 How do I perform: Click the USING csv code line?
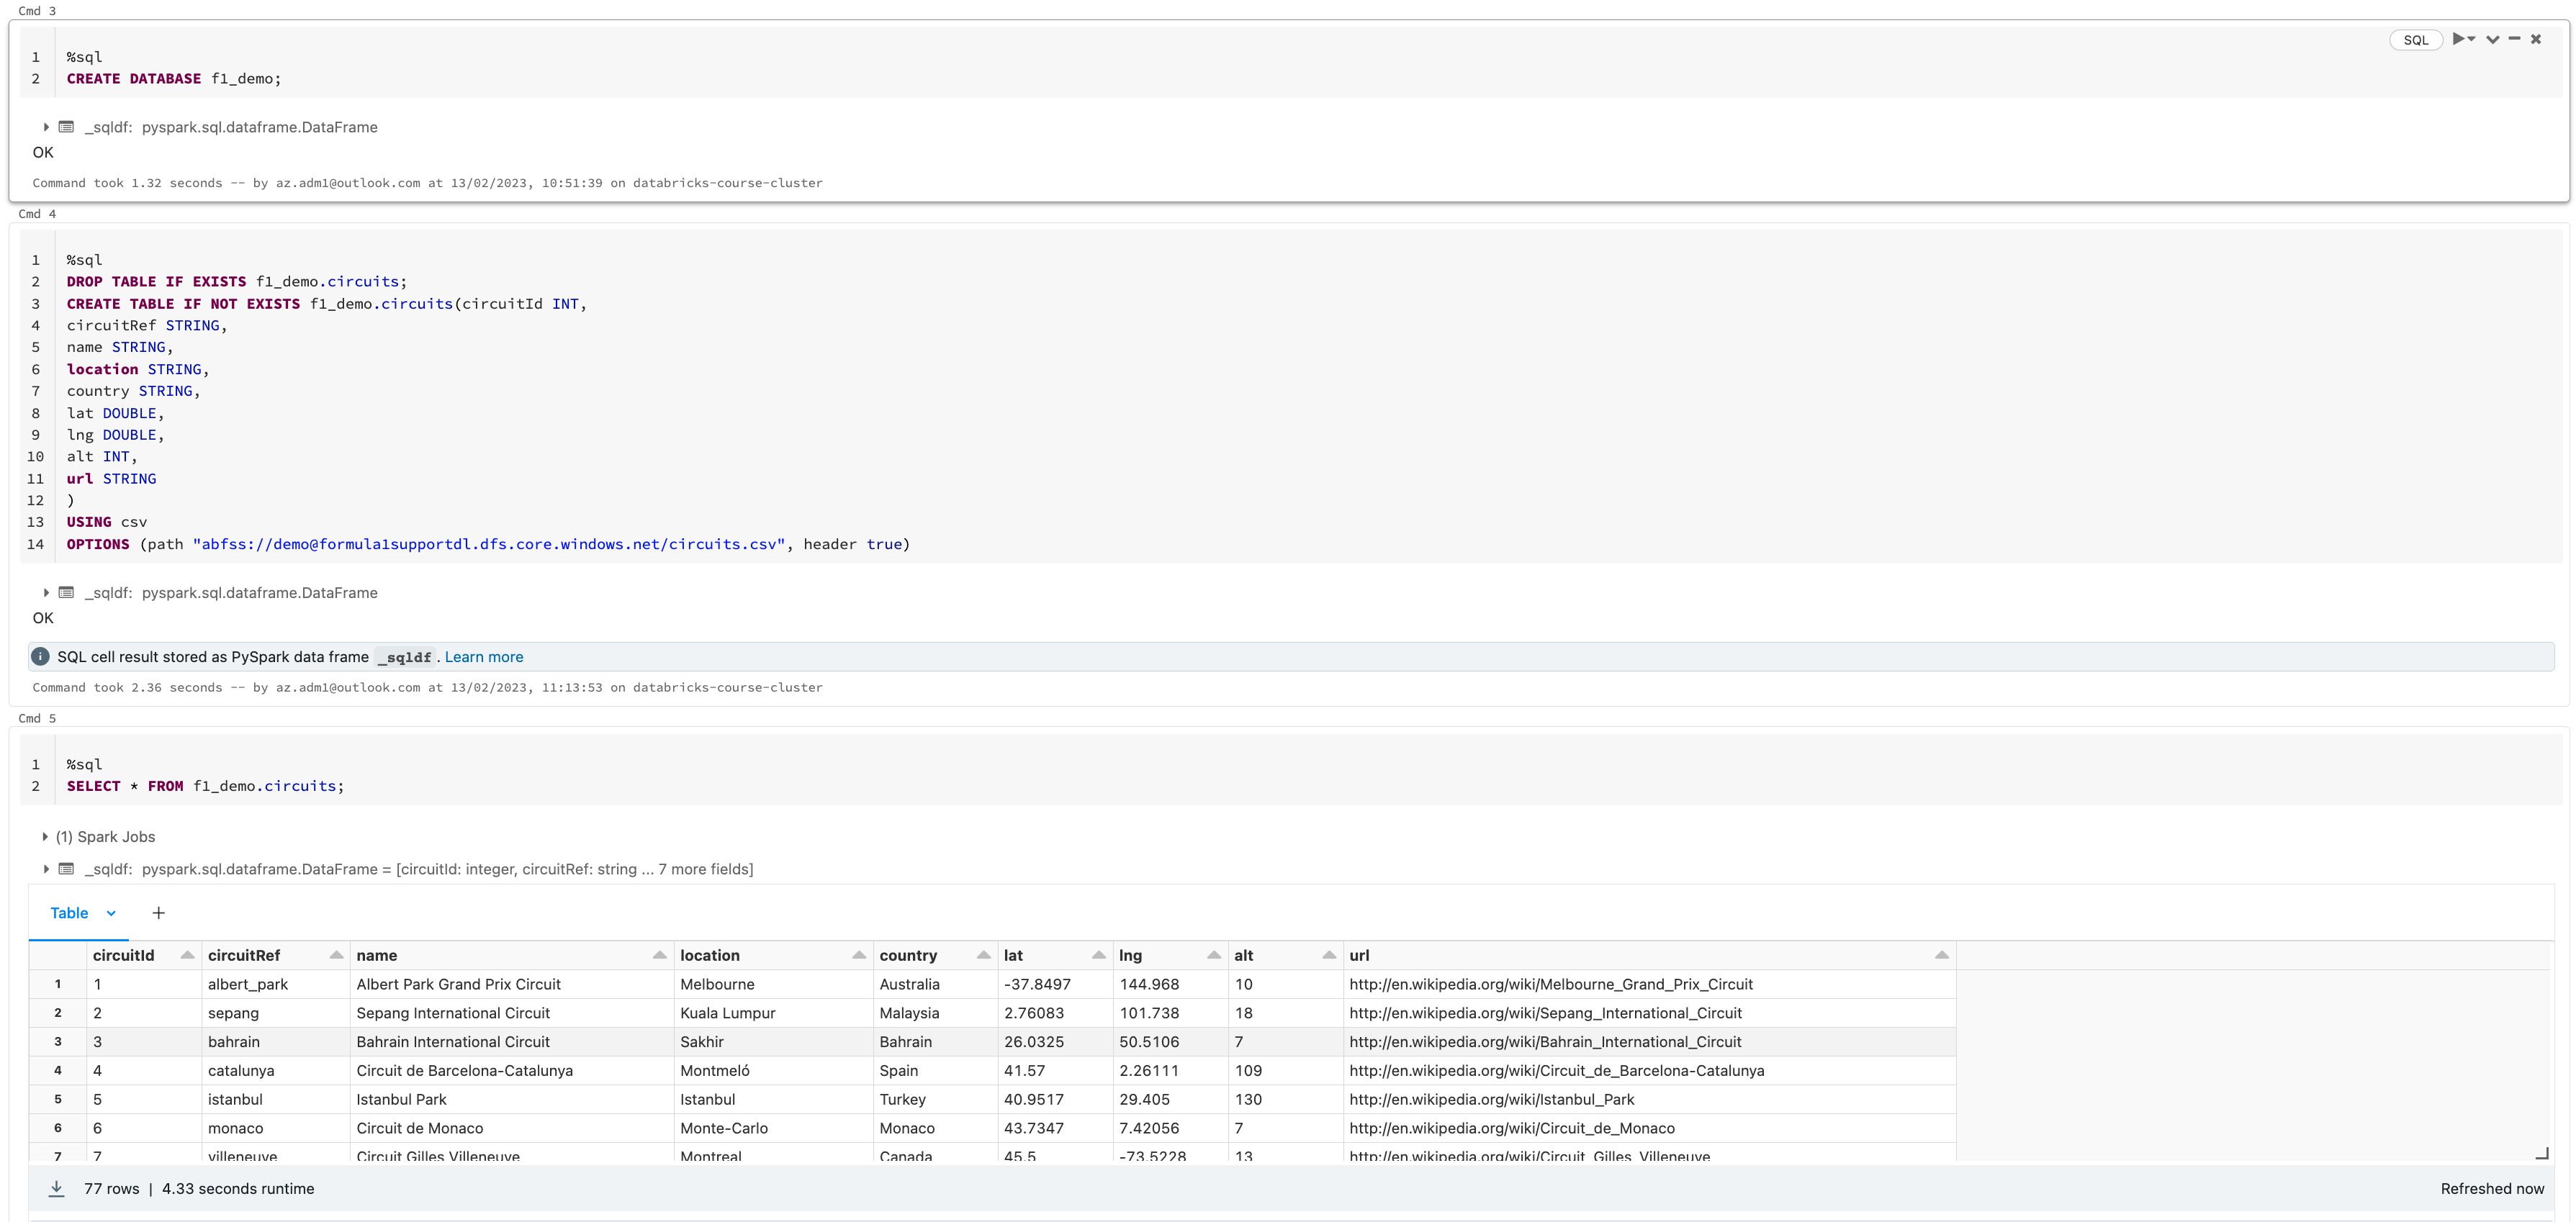coord(107,522)
